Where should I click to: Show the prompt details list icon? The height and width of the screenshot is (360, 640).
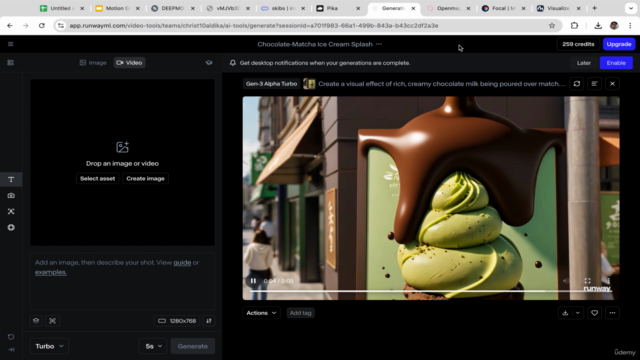click(x=594, y=84)
